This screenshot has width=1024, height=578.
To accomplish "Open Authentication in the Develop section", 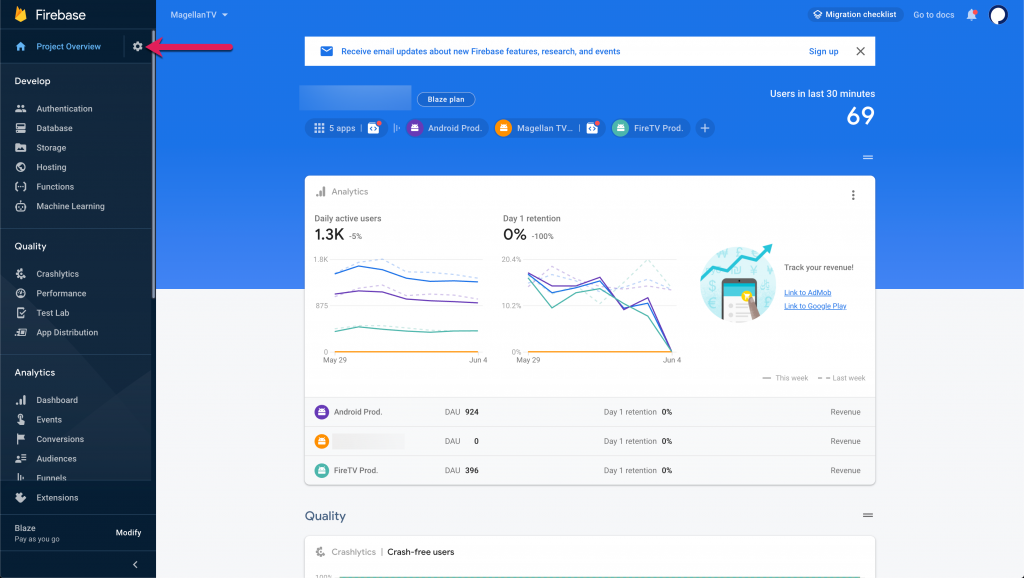I will pyautogui.click(x=64, y=108).
